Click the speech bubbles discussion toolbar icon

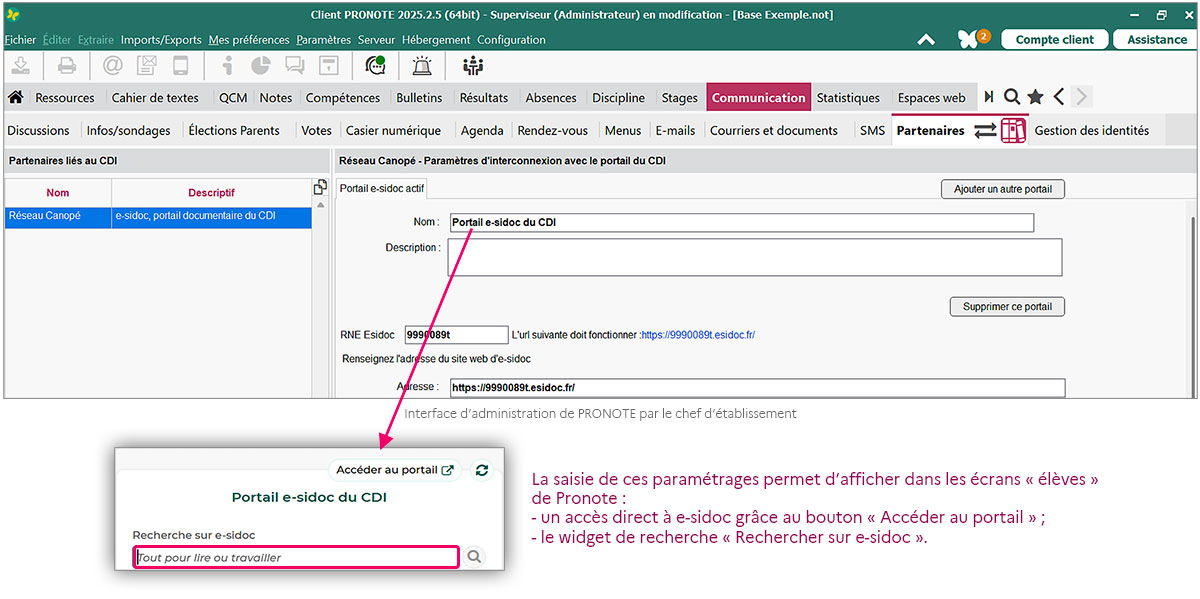(x=294, y=66)
